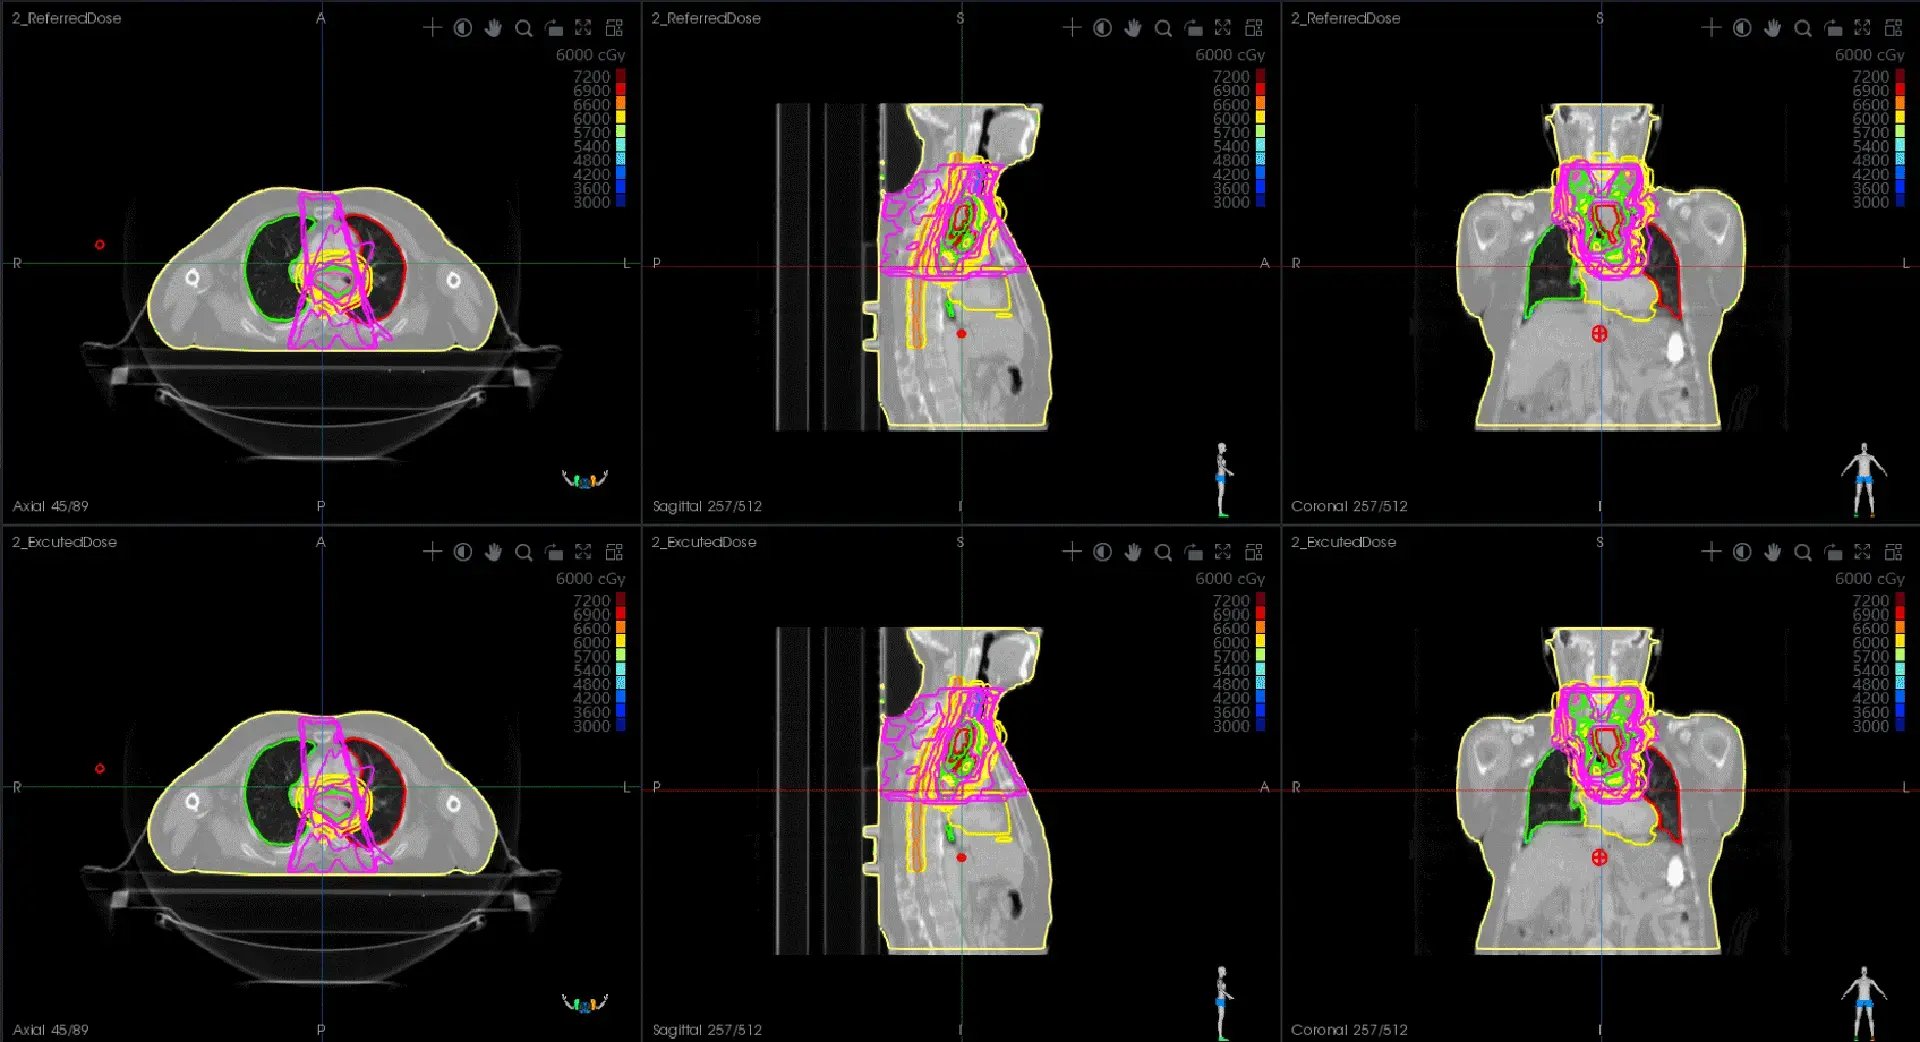The width and height of the screenshot is (1920, 1042).
Task: Click the 6000 yellow swatch in ReferredDose sagittal legend
Action: (1260, 118)
